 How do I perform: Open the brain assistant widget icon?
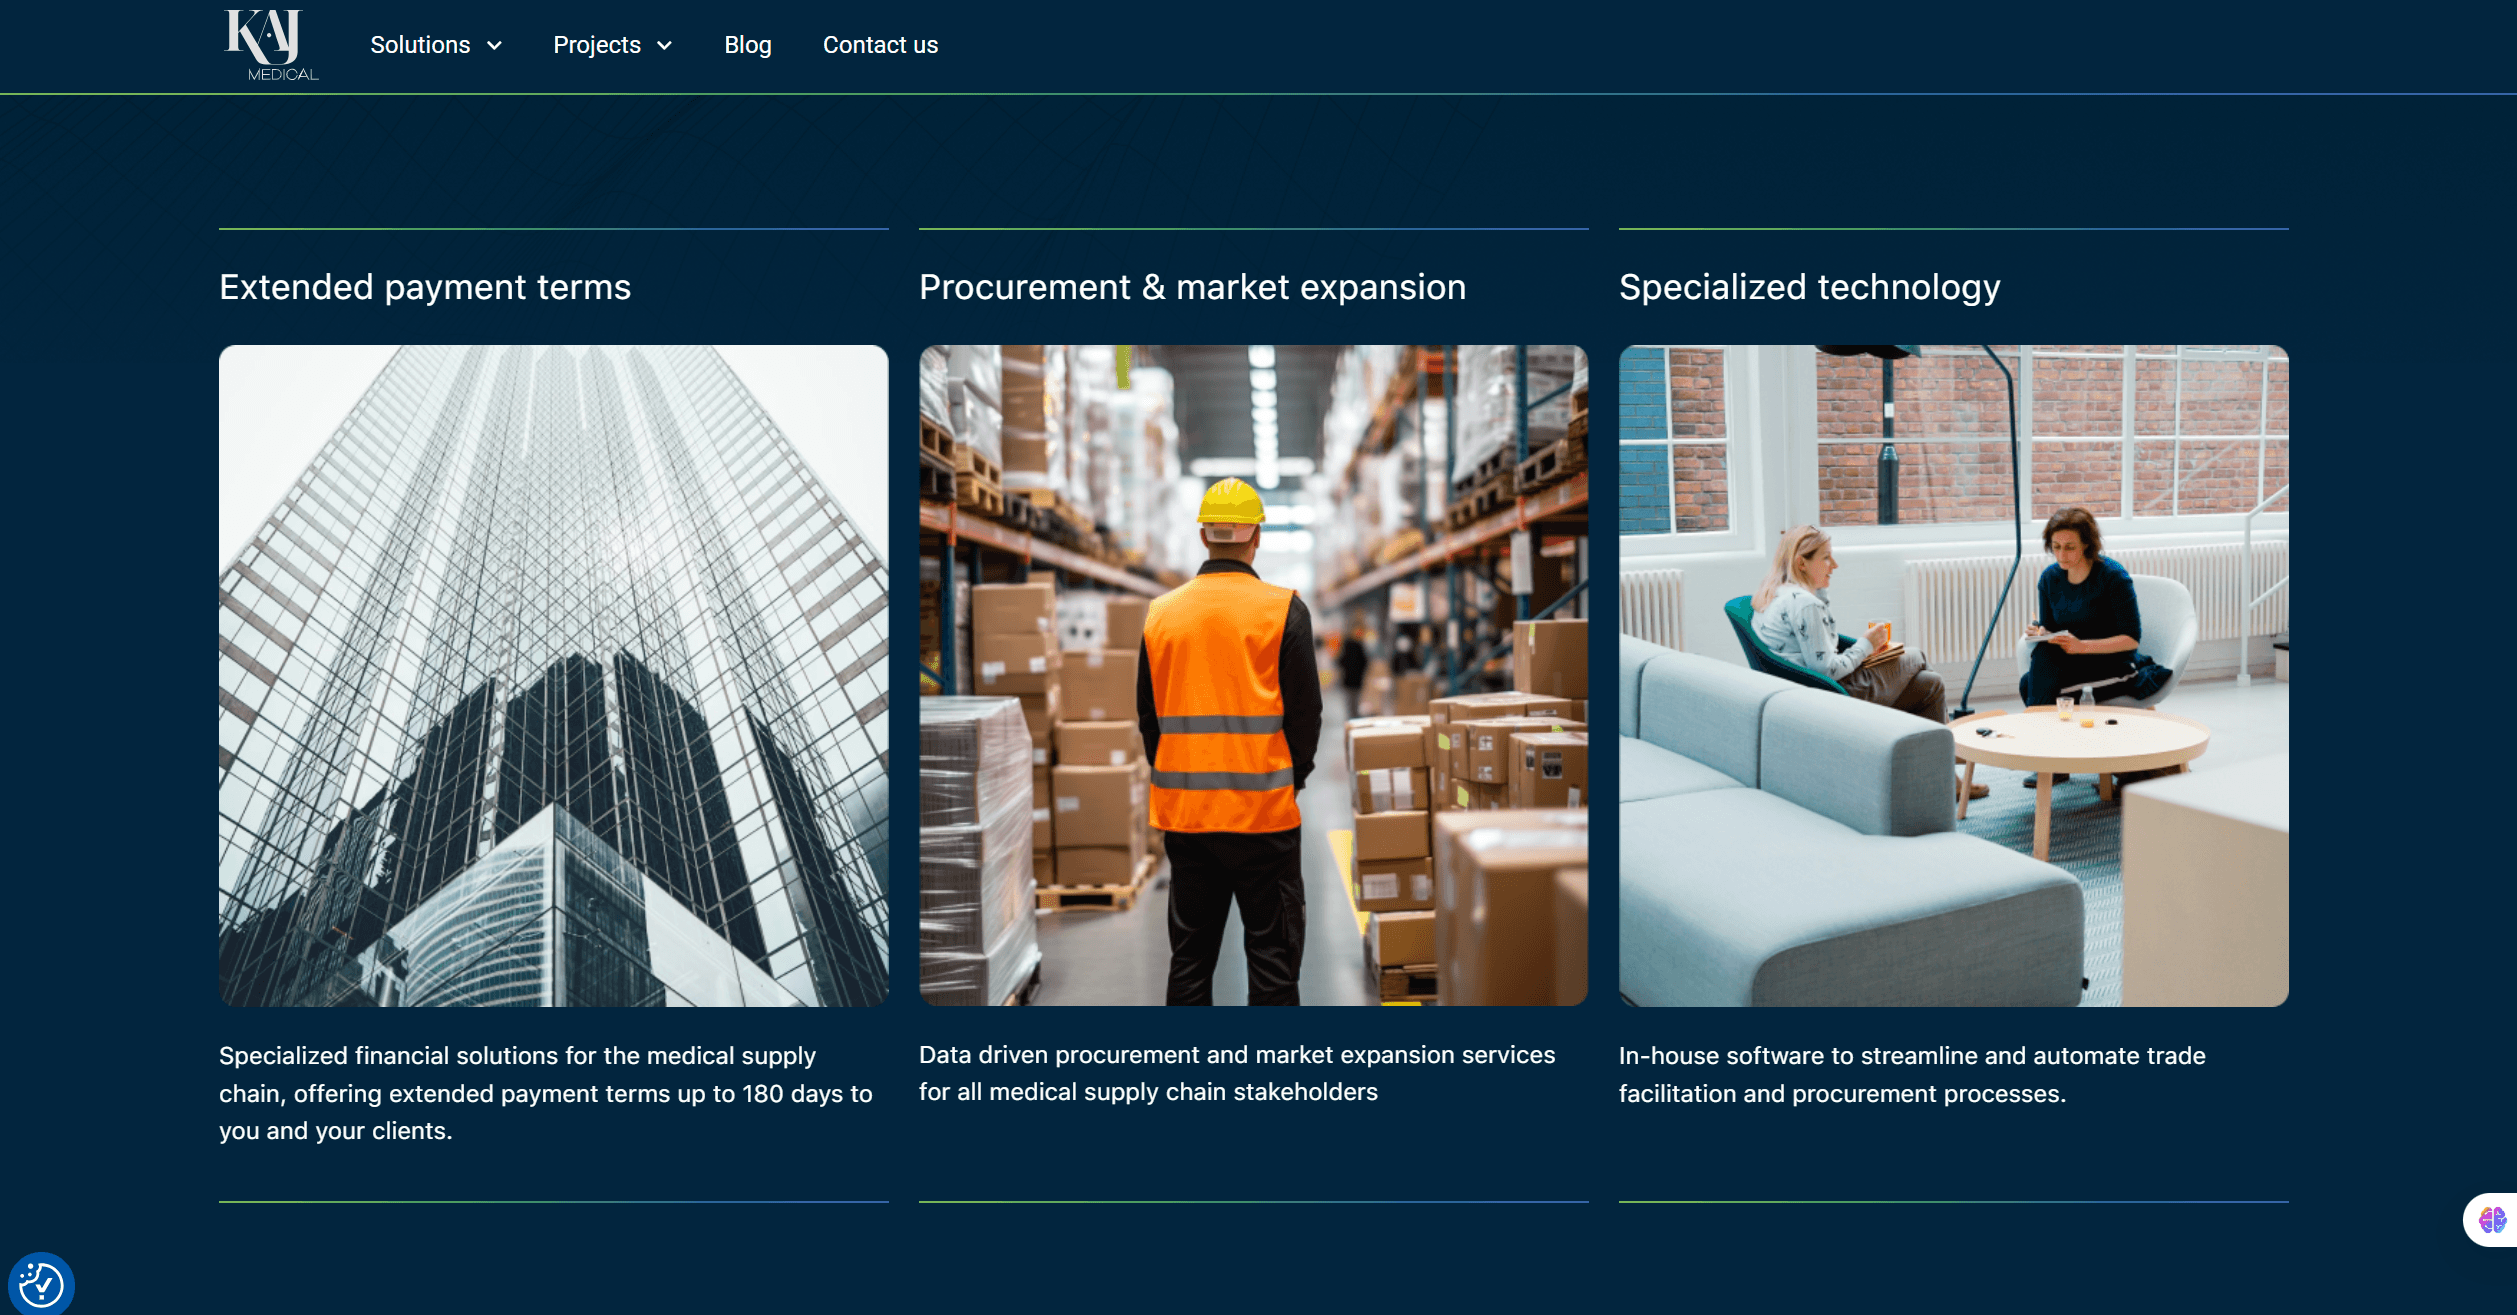click(x=2491, y=1219)
